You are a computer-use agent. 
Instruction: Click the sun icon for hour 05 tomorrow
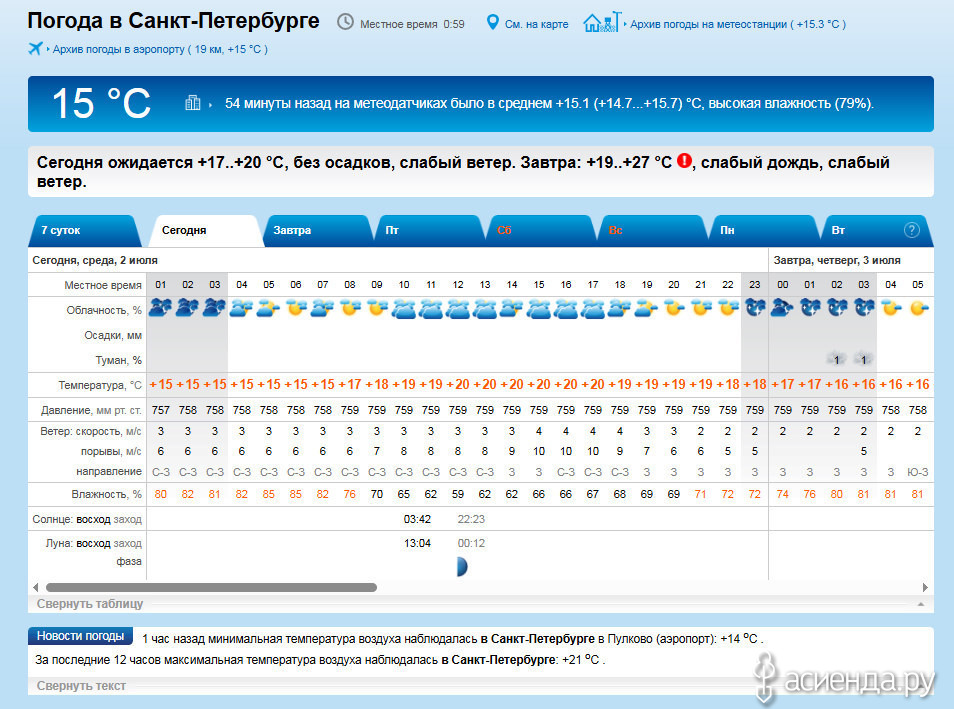pos(918,309)
